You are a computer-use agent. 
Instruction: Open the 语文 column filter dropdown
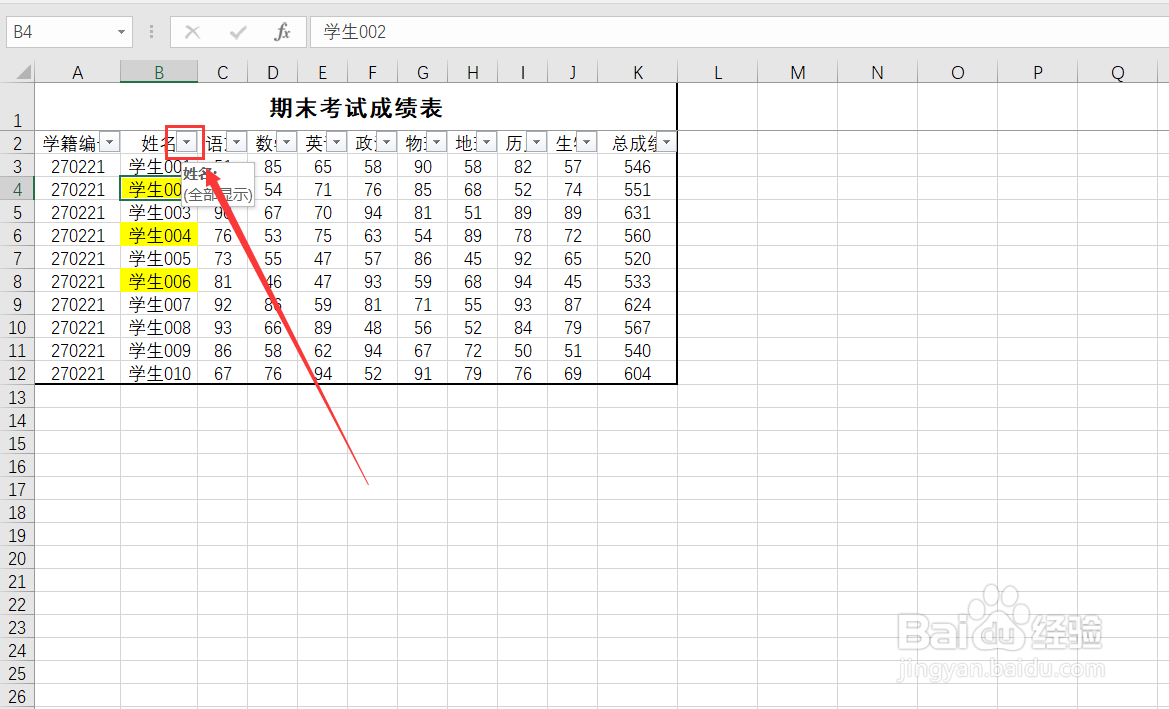point(235,142)
